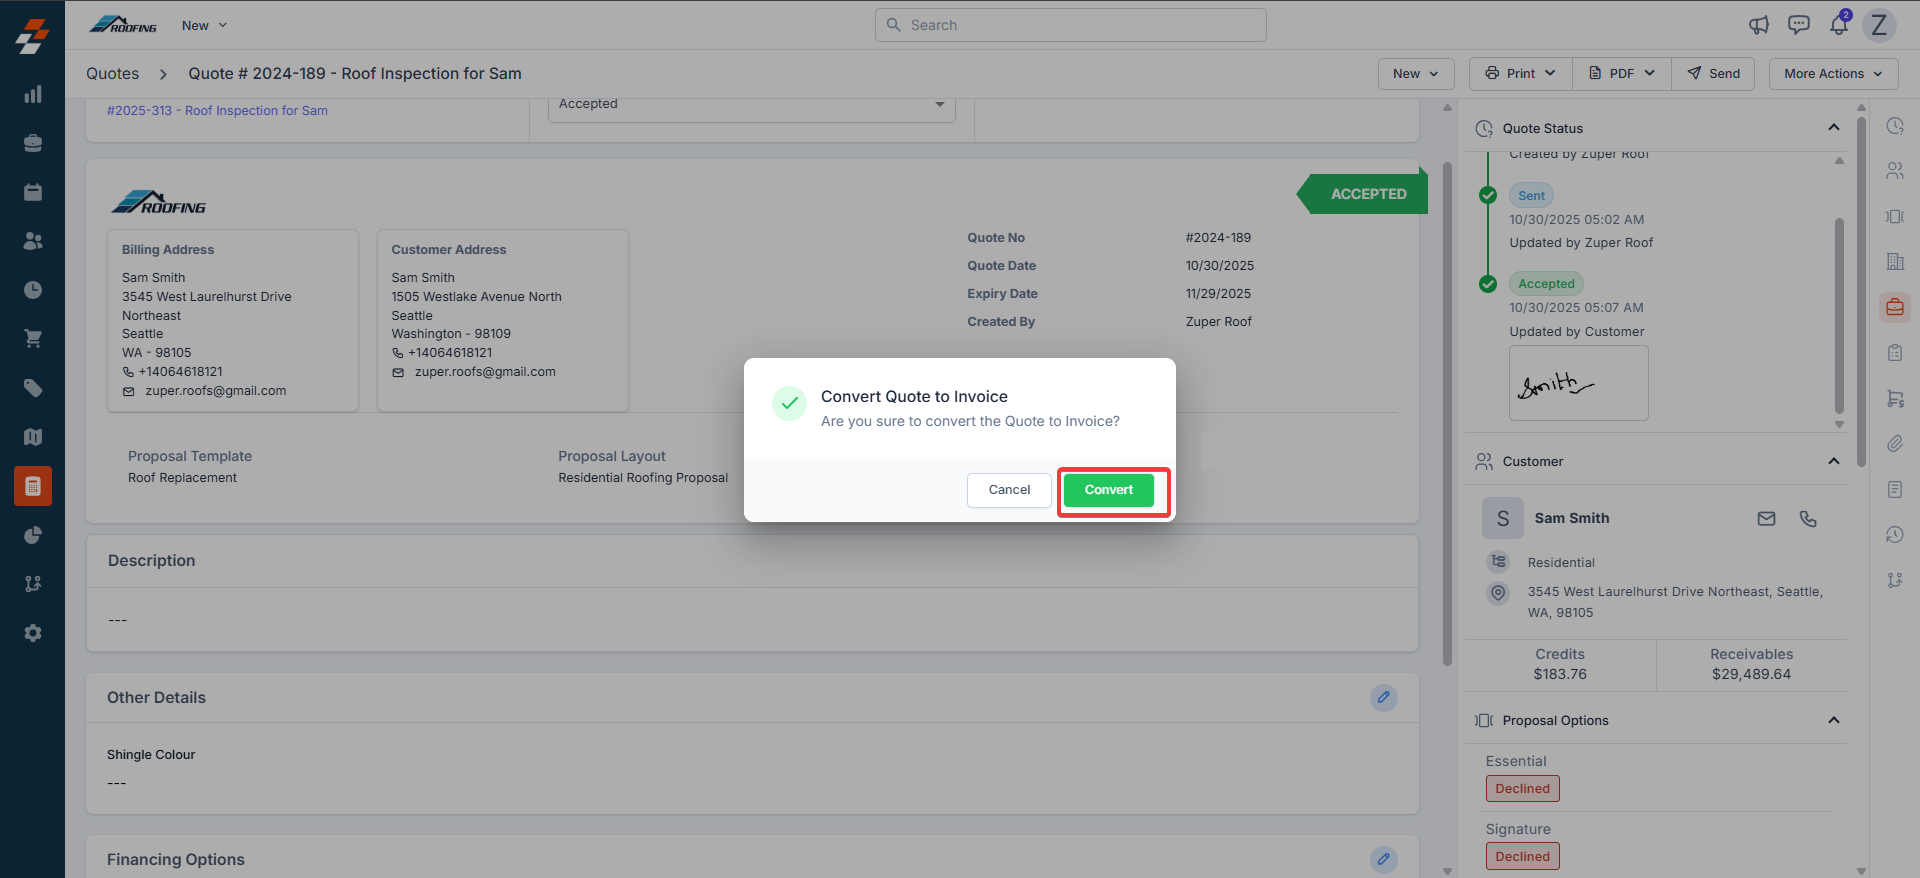Open the New dropdown in quote toolbar
1920x878 pixels.
(1415, 74)
